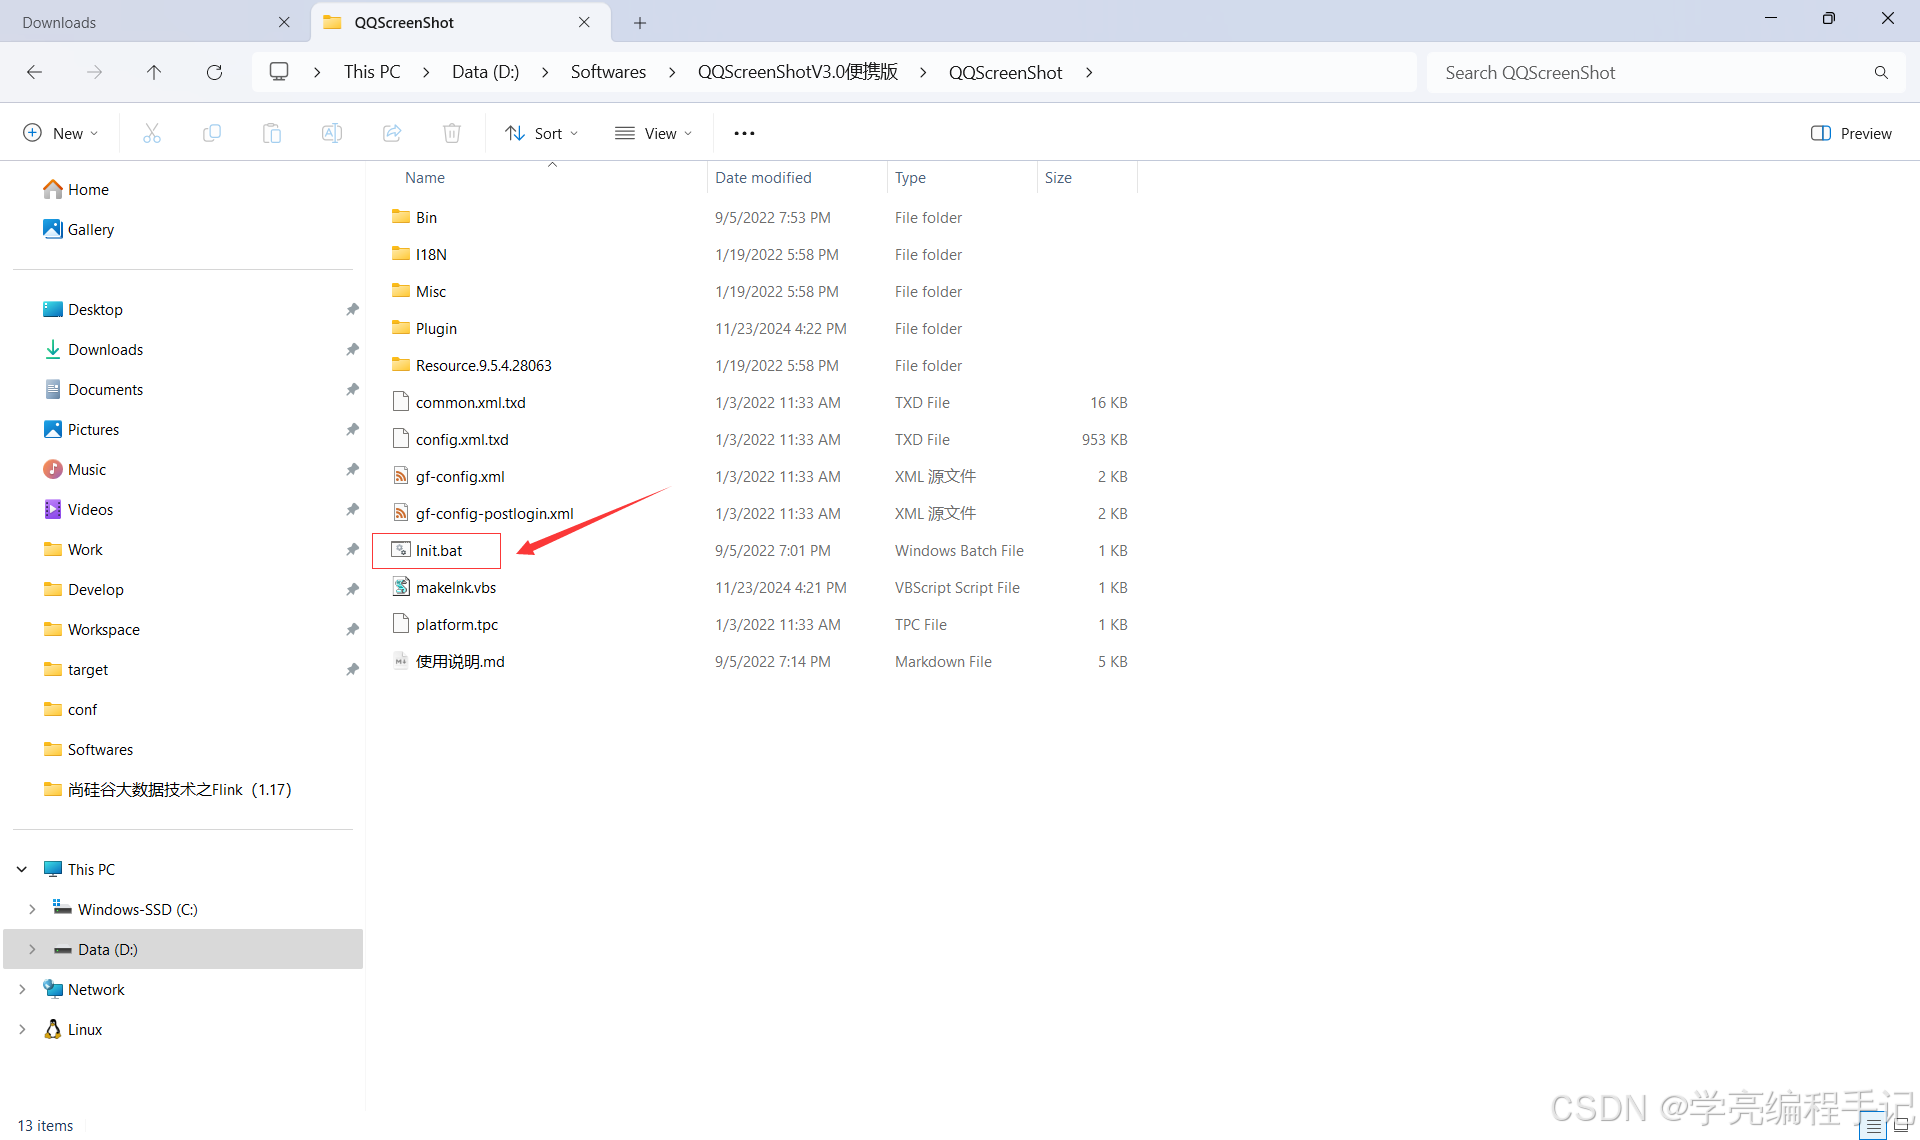1920x1140 pixels.
Task: Switch to thumbnail view in status bar
Action: click(x=1901, y=1126)
